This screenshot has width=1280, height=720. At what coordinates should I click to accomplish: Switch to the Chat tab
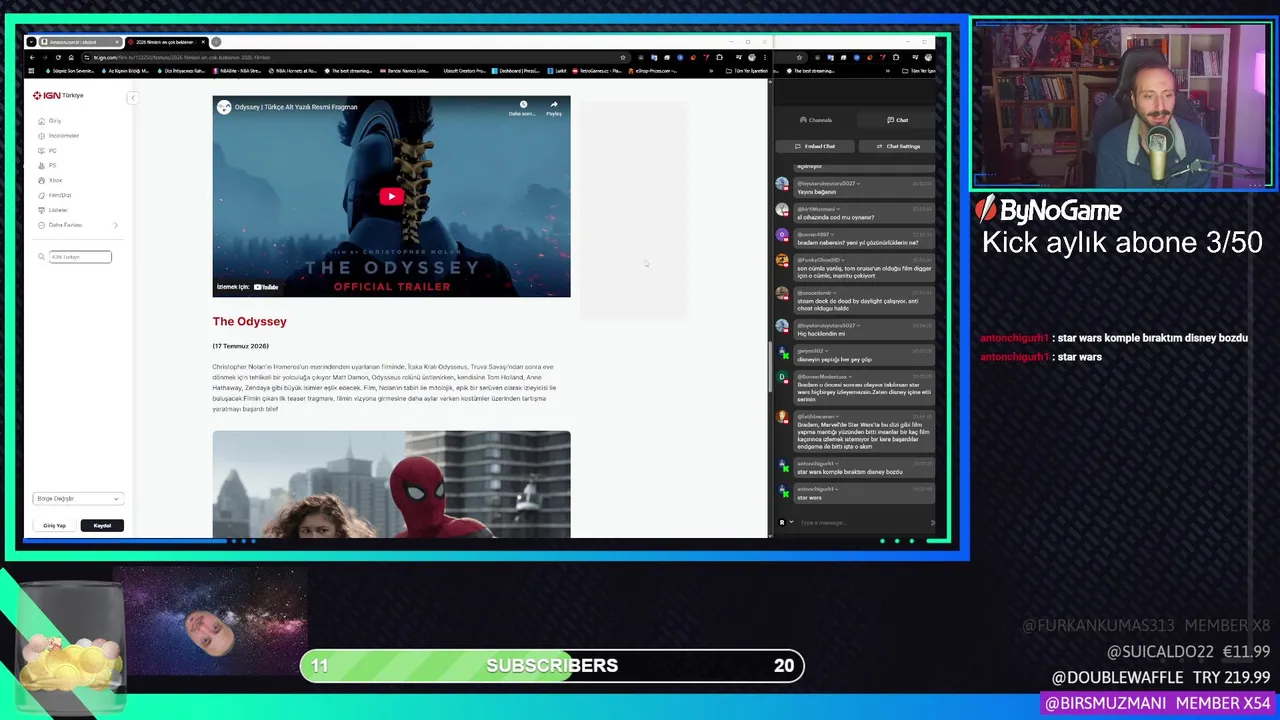click(x=897, y=120)
